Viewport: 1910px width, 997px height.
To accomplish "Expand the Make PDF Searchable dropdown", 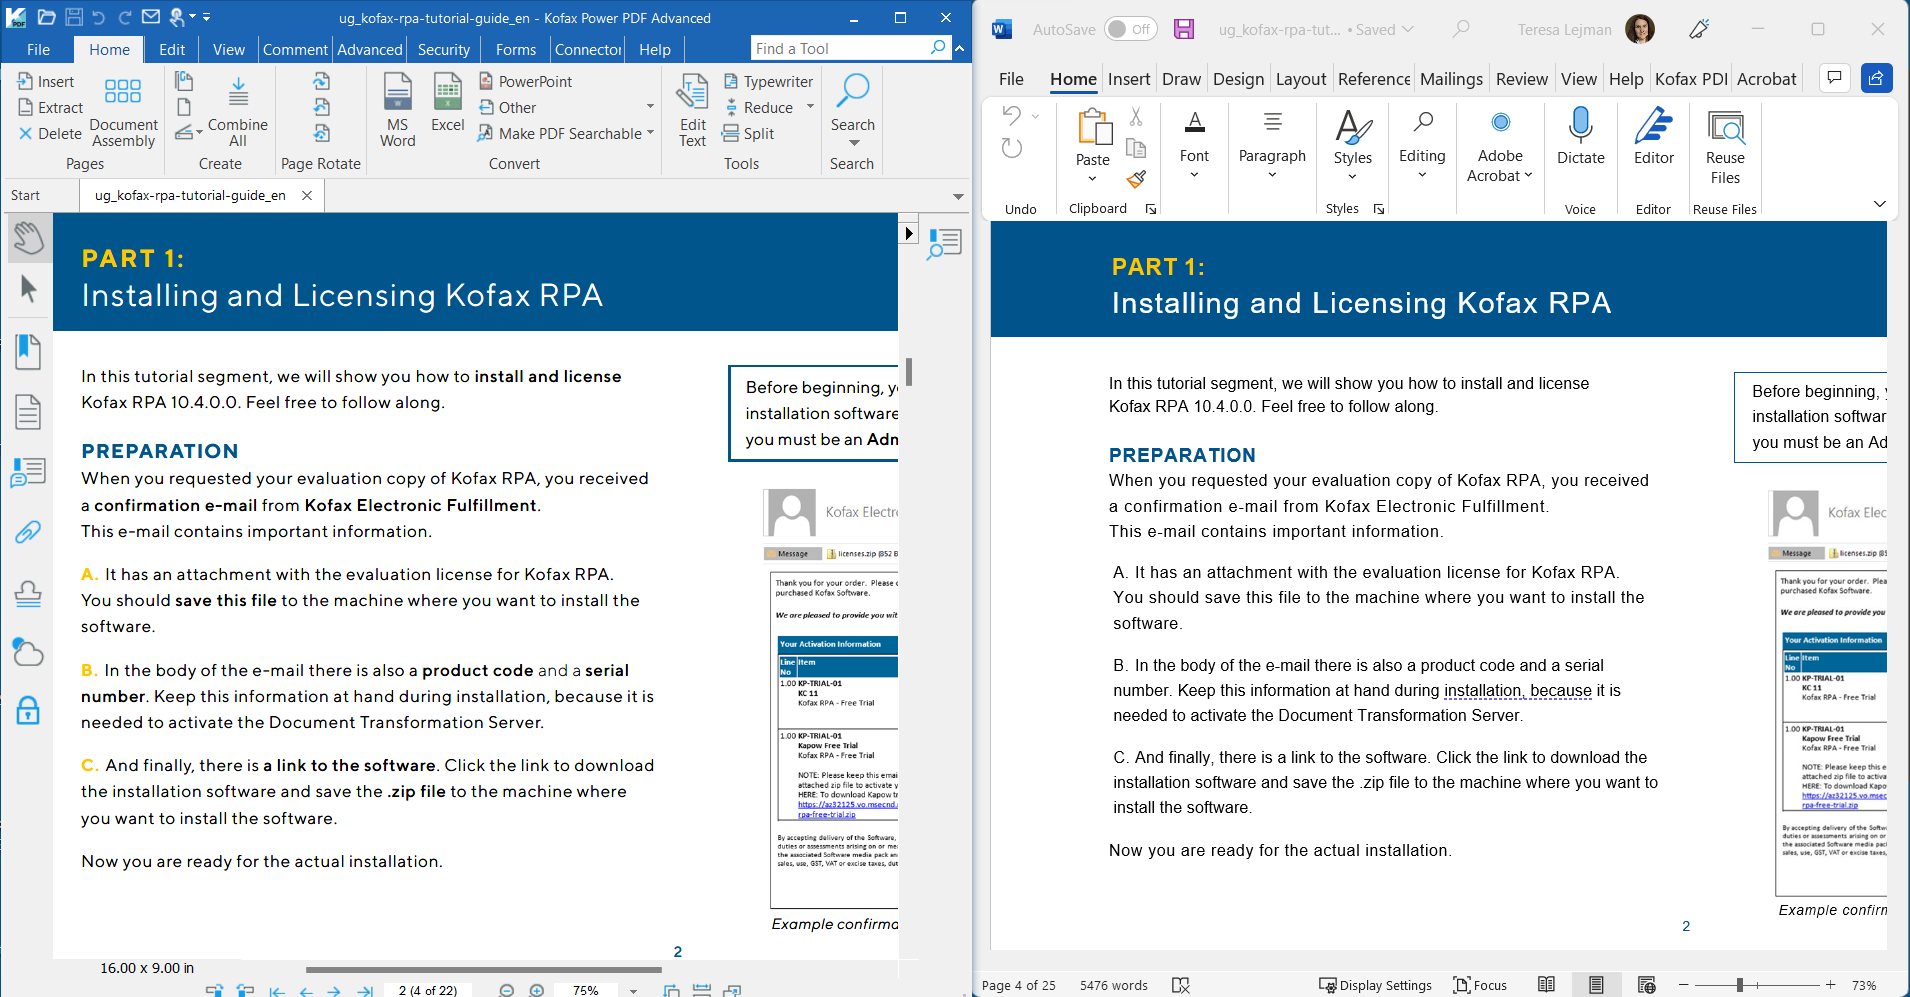I will [x=650, y=133].
